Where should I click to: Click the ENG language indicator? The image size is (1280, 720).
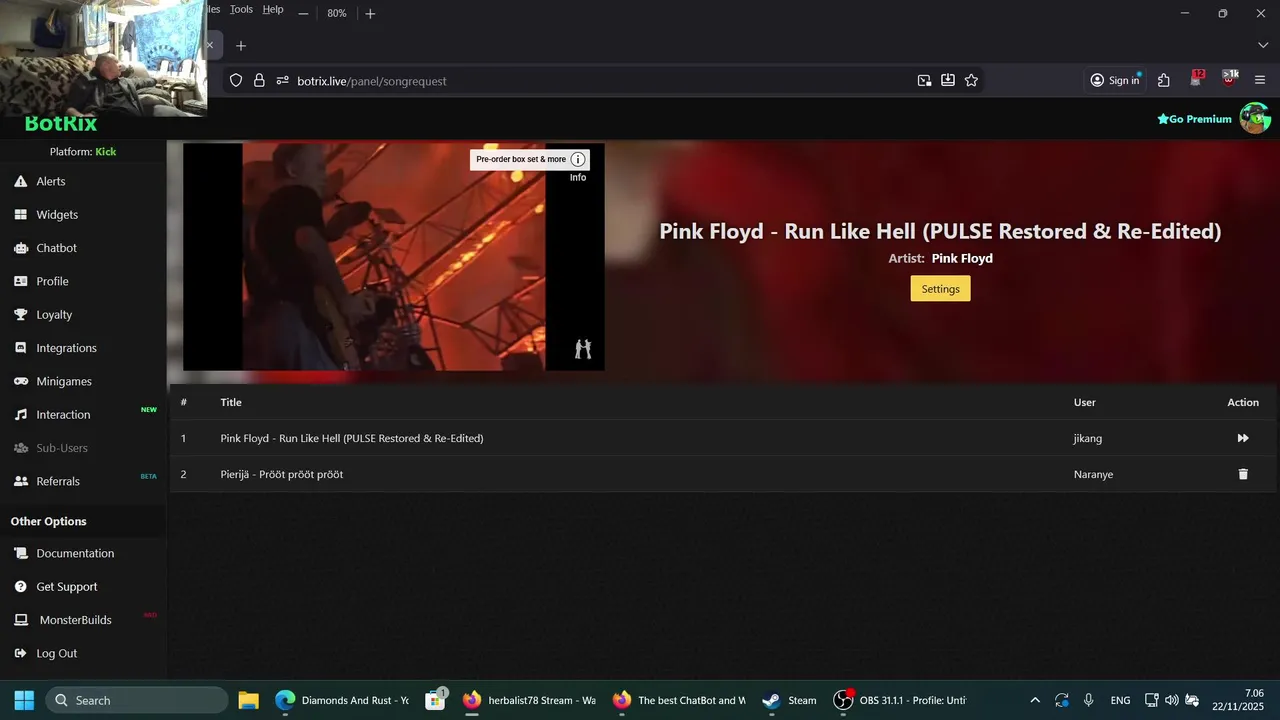pyautogui.click(x=1120, y=700)
